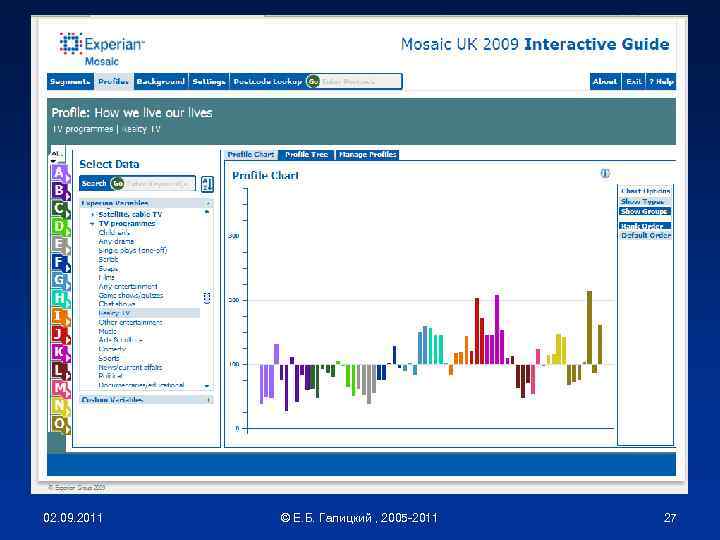The width and height of the screenshot is (720, 540).
Task: Click the variable list scroll-up arrow
Action: (207, 212)
